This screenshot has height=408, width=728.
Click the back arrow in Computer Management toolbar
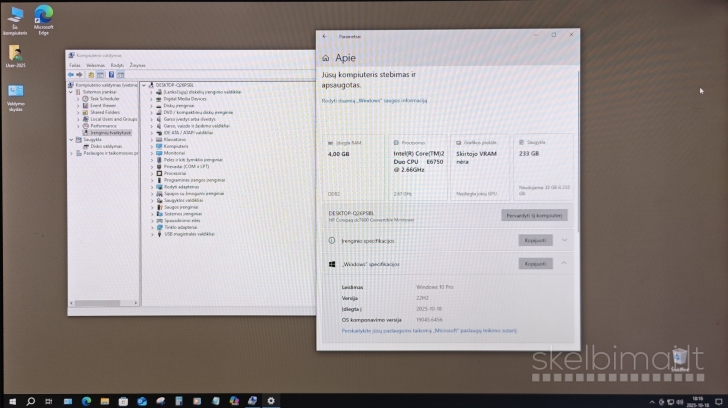(72, 74)
